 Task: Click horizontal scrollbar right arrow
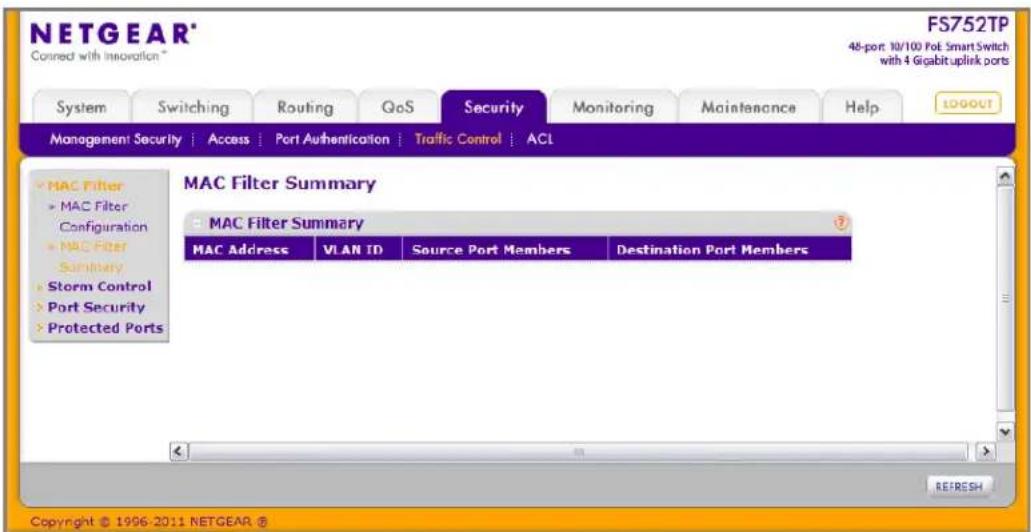coord(988,452)
